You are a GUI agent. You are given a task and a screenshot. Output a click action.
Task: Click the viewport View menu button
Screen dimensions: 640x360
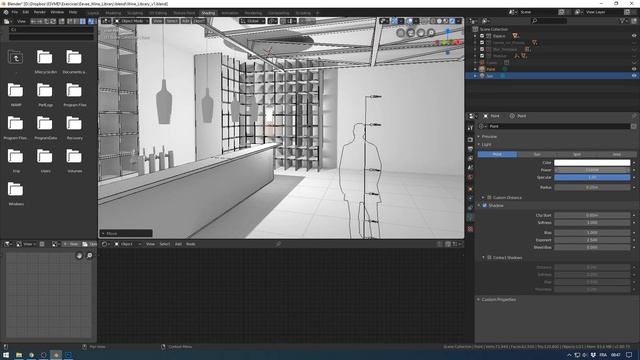158,21
